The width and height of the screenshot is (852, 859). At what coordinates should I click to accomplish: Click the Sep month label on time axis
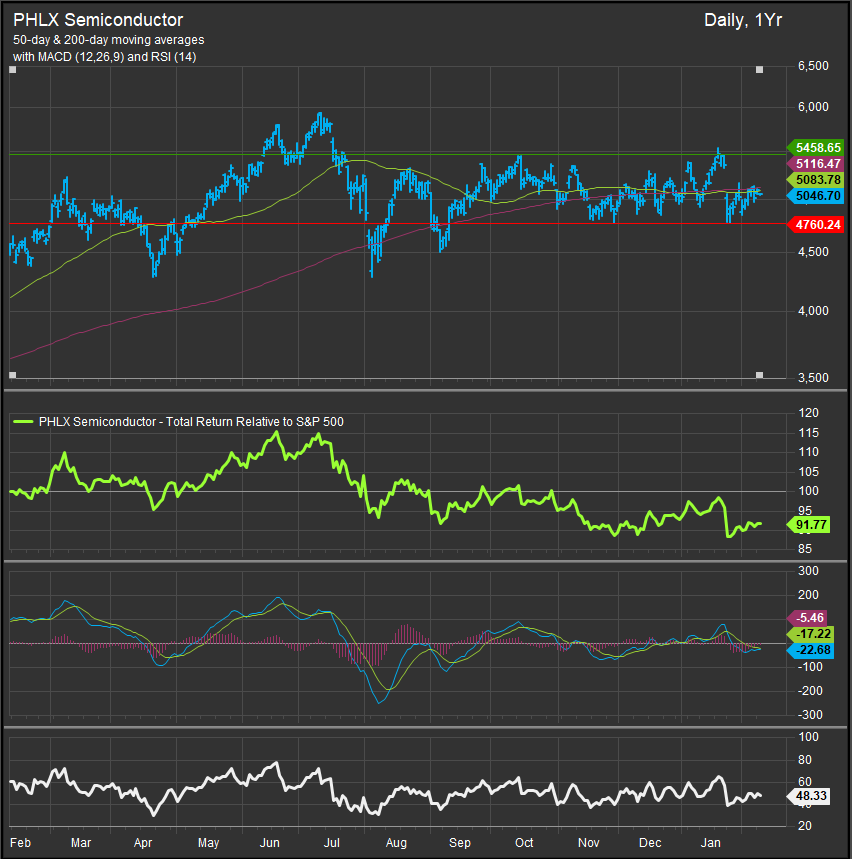click(460, 843)
